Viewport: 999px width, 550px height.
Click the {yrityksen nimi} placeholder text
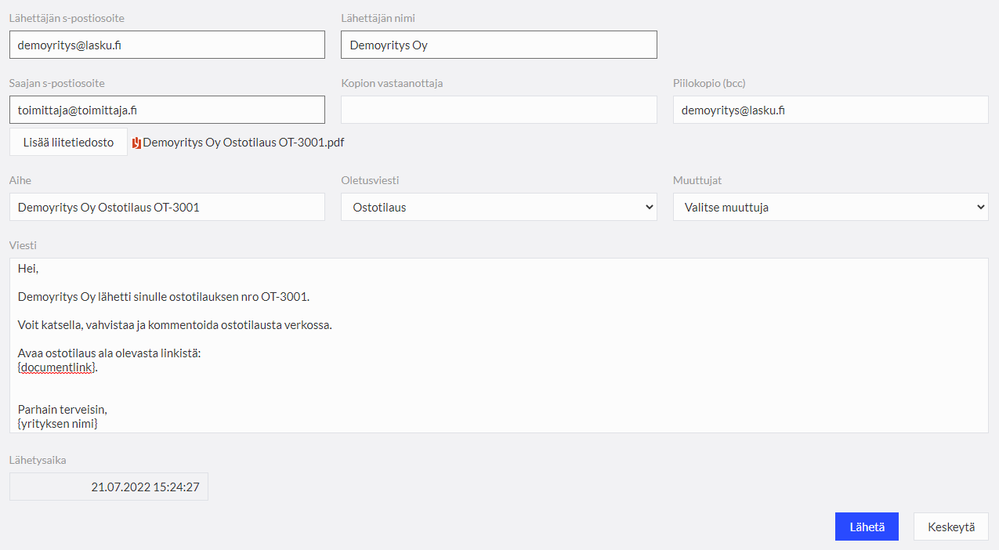point(57,424)
